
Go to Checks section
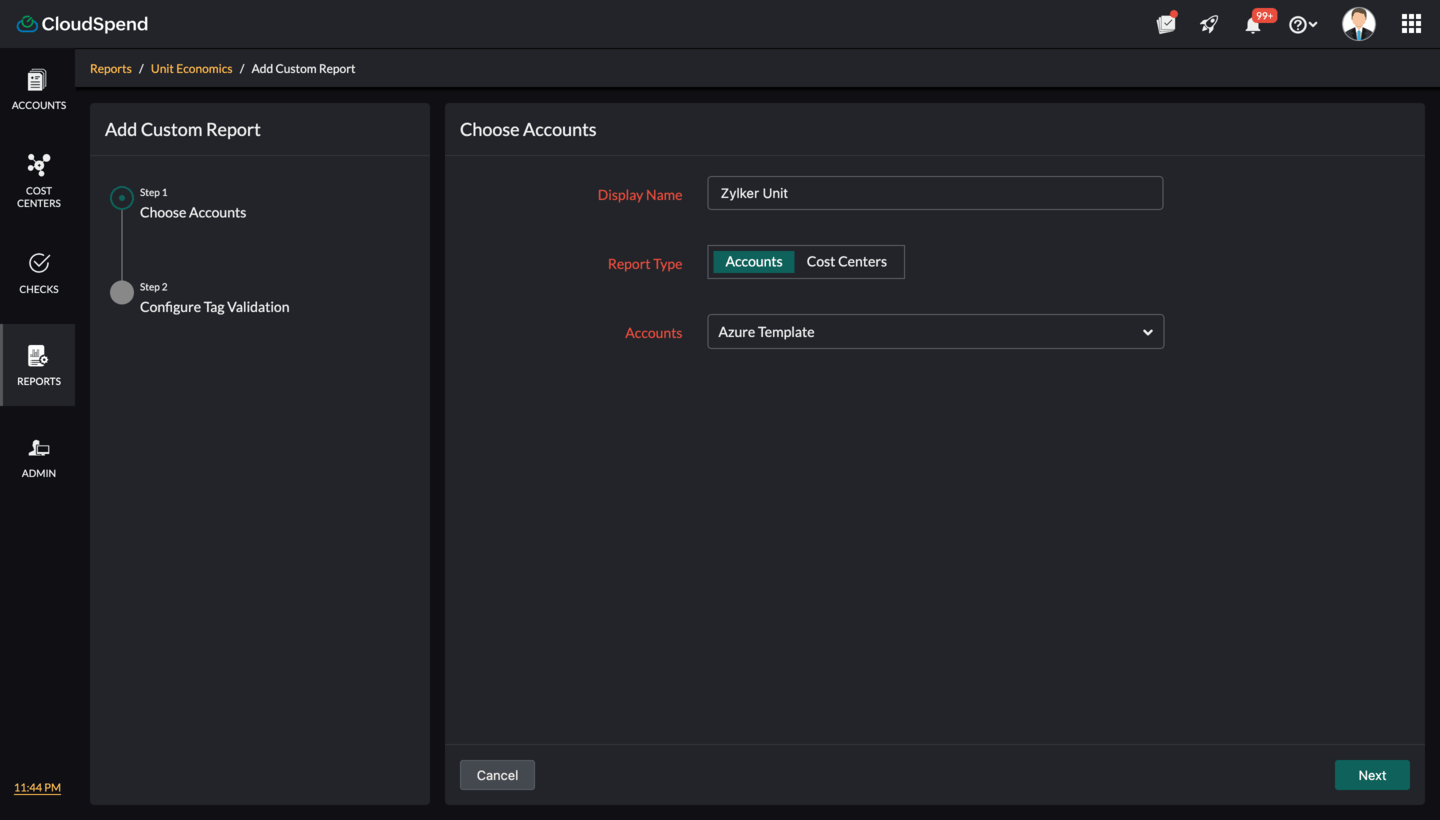(x=38, y=273)
